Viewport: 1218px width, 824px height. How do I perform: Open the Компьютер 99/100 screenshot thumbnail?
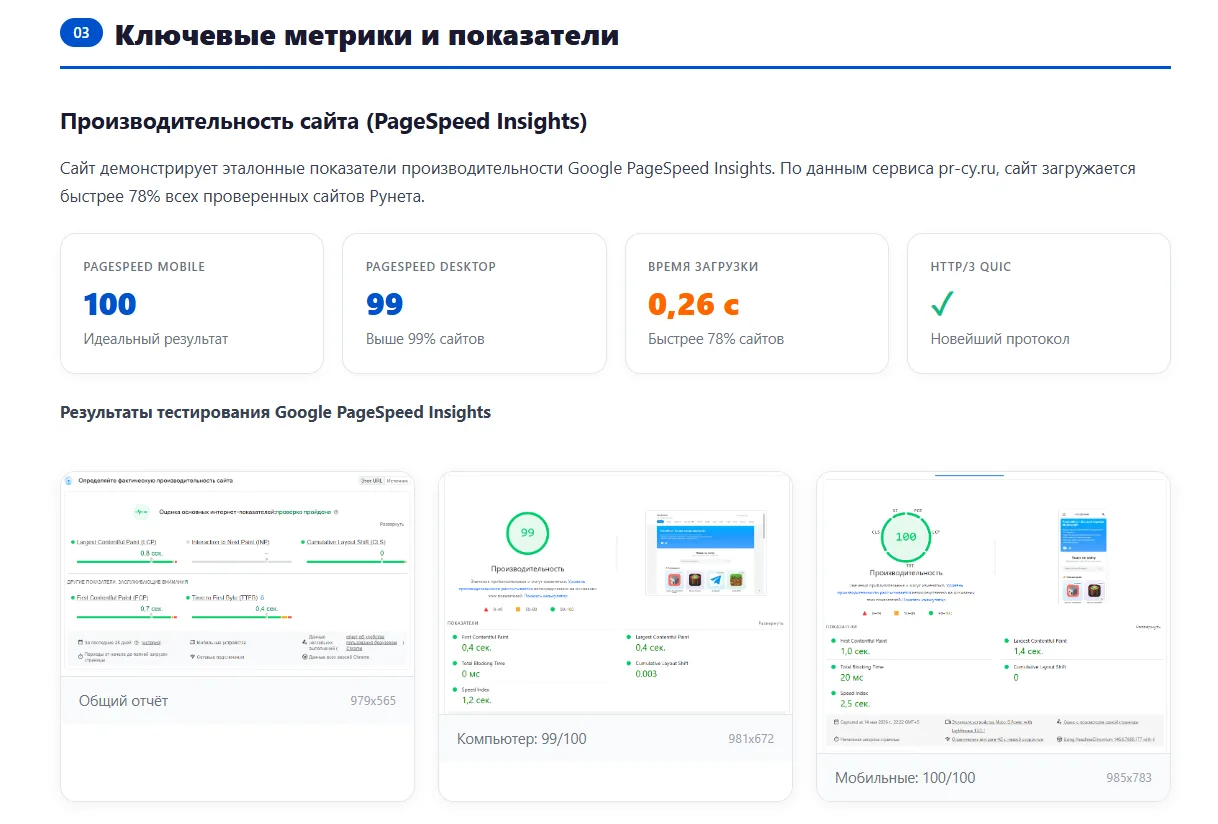[x=615, y=593]
